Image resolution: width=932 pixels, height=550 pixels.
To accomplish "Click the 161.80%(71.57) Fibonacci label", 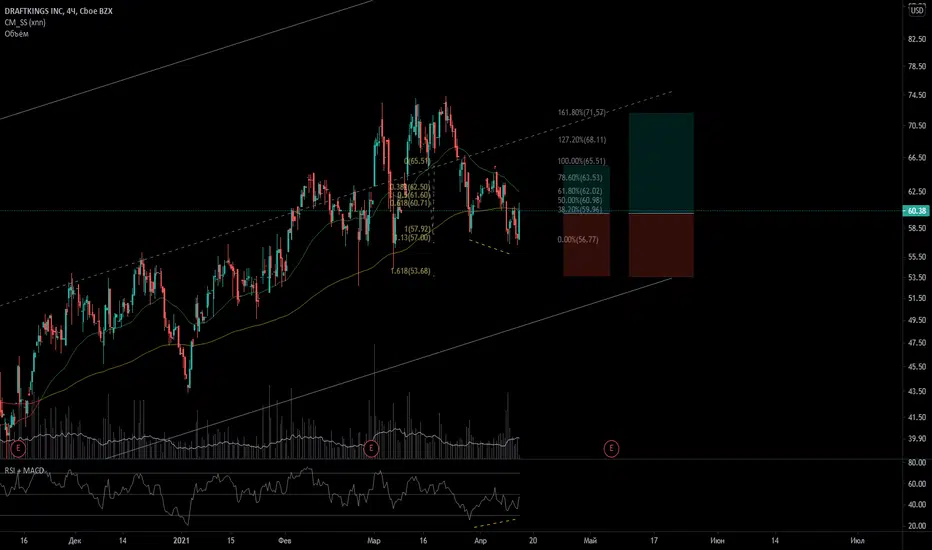I will [581, 112].
